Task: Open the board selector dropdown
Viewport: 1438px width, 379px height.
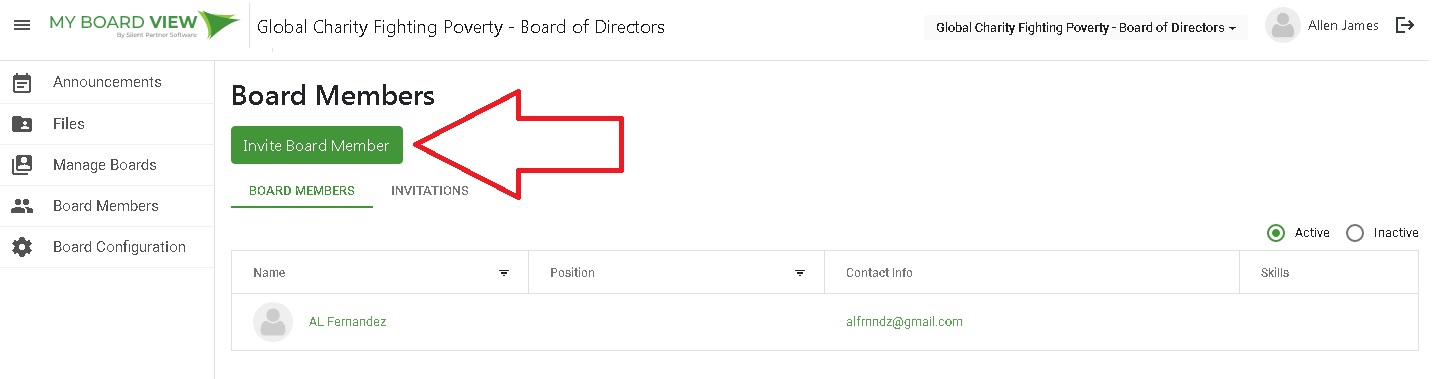Action: pos(1085,28)
